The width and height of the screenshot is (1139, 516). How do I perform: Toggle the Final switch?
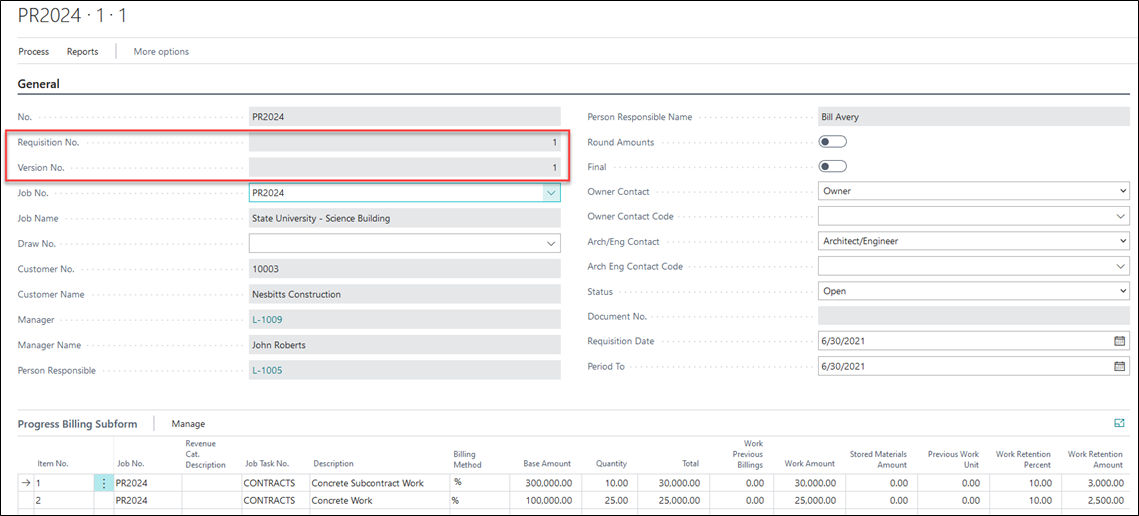(x=832, y=167)
